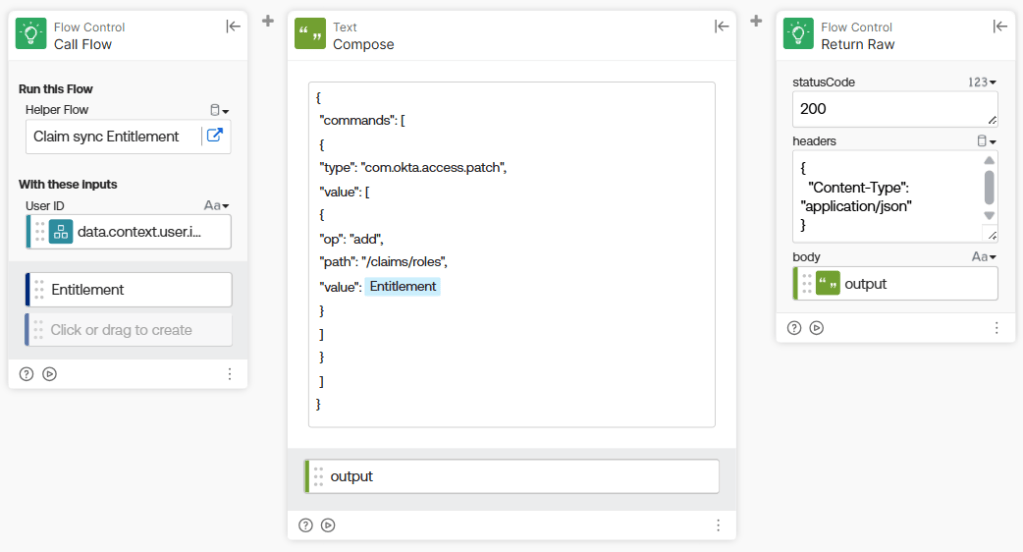The width and height of the screenshot is (1023, 552).
Task: Click the Call Flow card lightbulb icon
Action: pos(31,34)
